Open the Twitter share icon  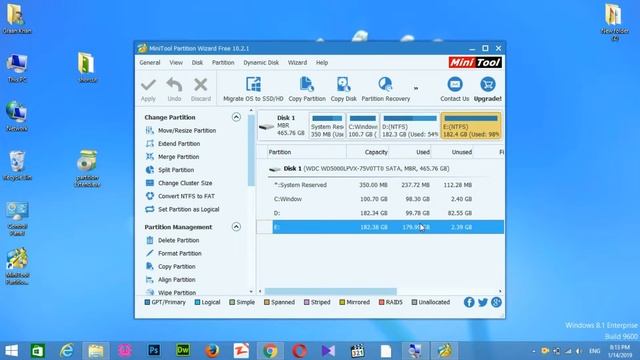click(483, 302)
